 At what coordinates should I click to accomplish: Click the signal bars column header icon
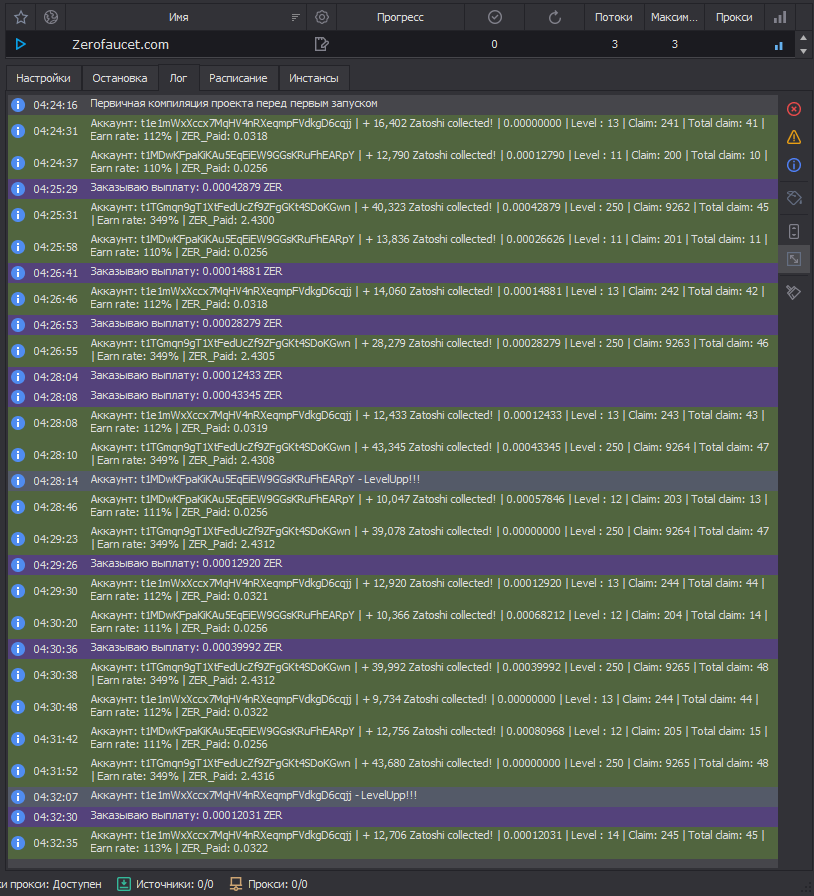(780, 17)
